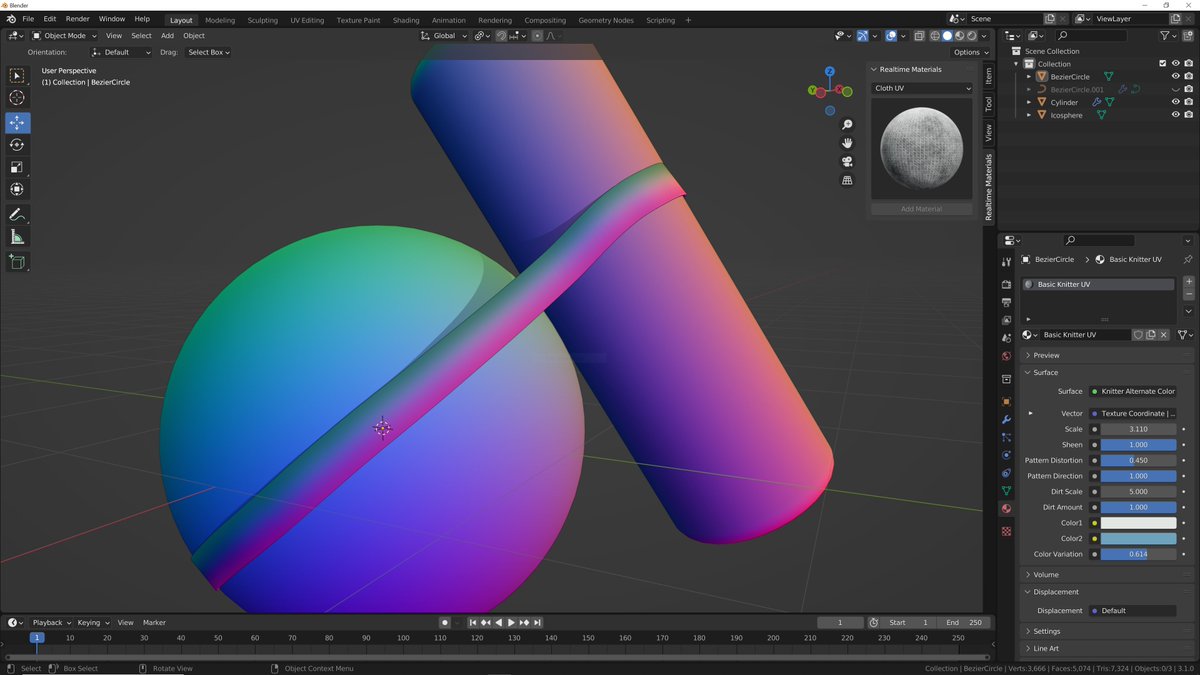Open the Orientation Default dropdown

pyautogui.click(x=121, y=52)
